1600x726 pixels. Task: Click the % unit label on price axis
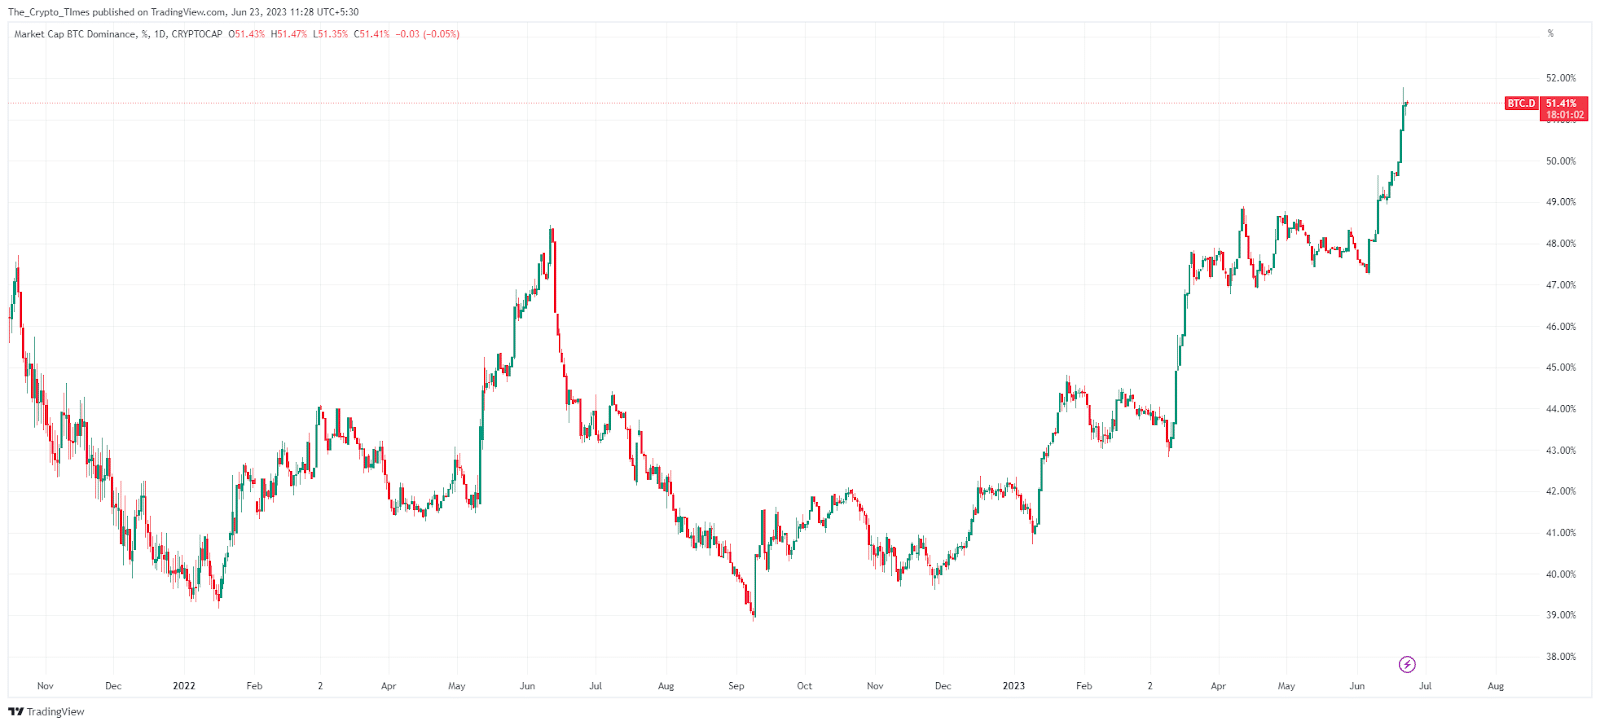coord(1551,33)
